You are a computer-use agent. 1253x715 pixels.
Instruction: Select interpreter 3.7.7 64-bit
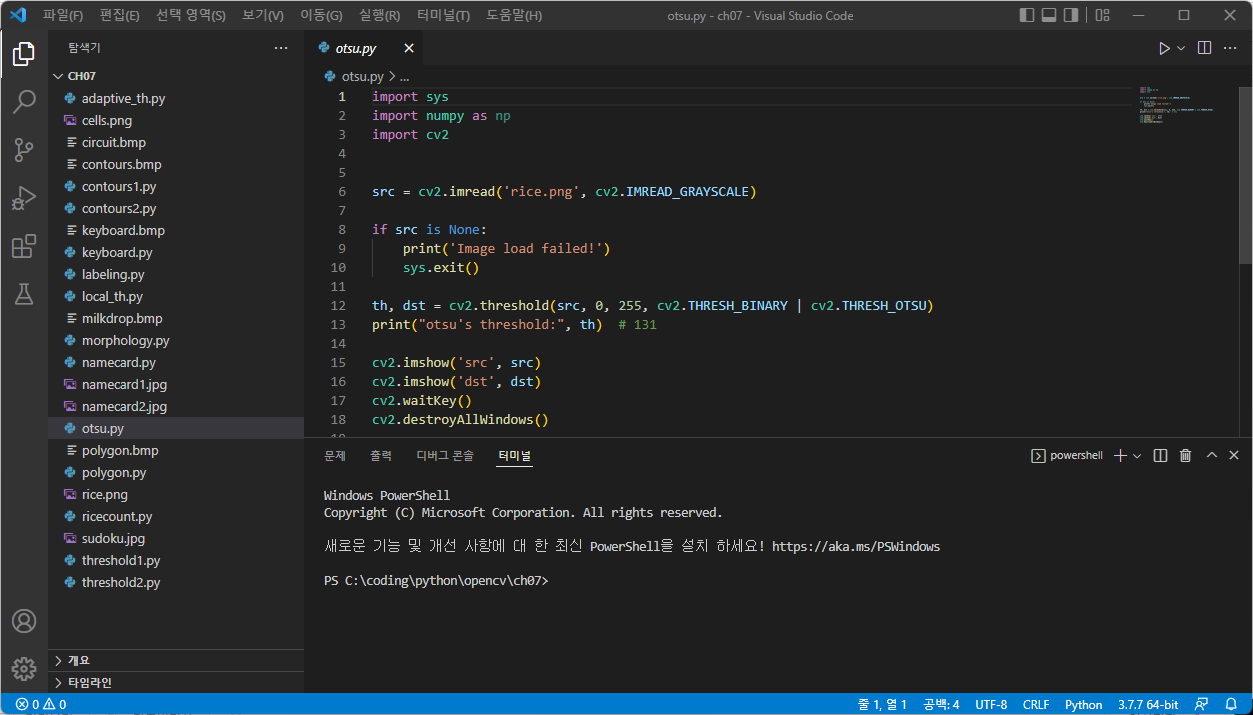point(1148,704)
